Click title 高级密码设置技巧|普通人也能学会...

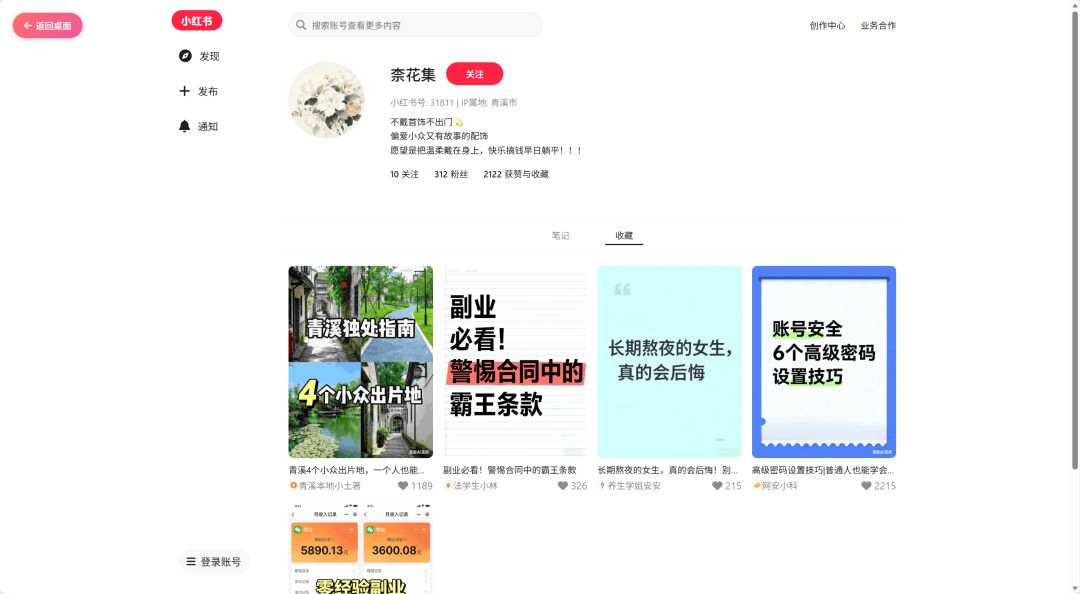click(x=823, y=470)
